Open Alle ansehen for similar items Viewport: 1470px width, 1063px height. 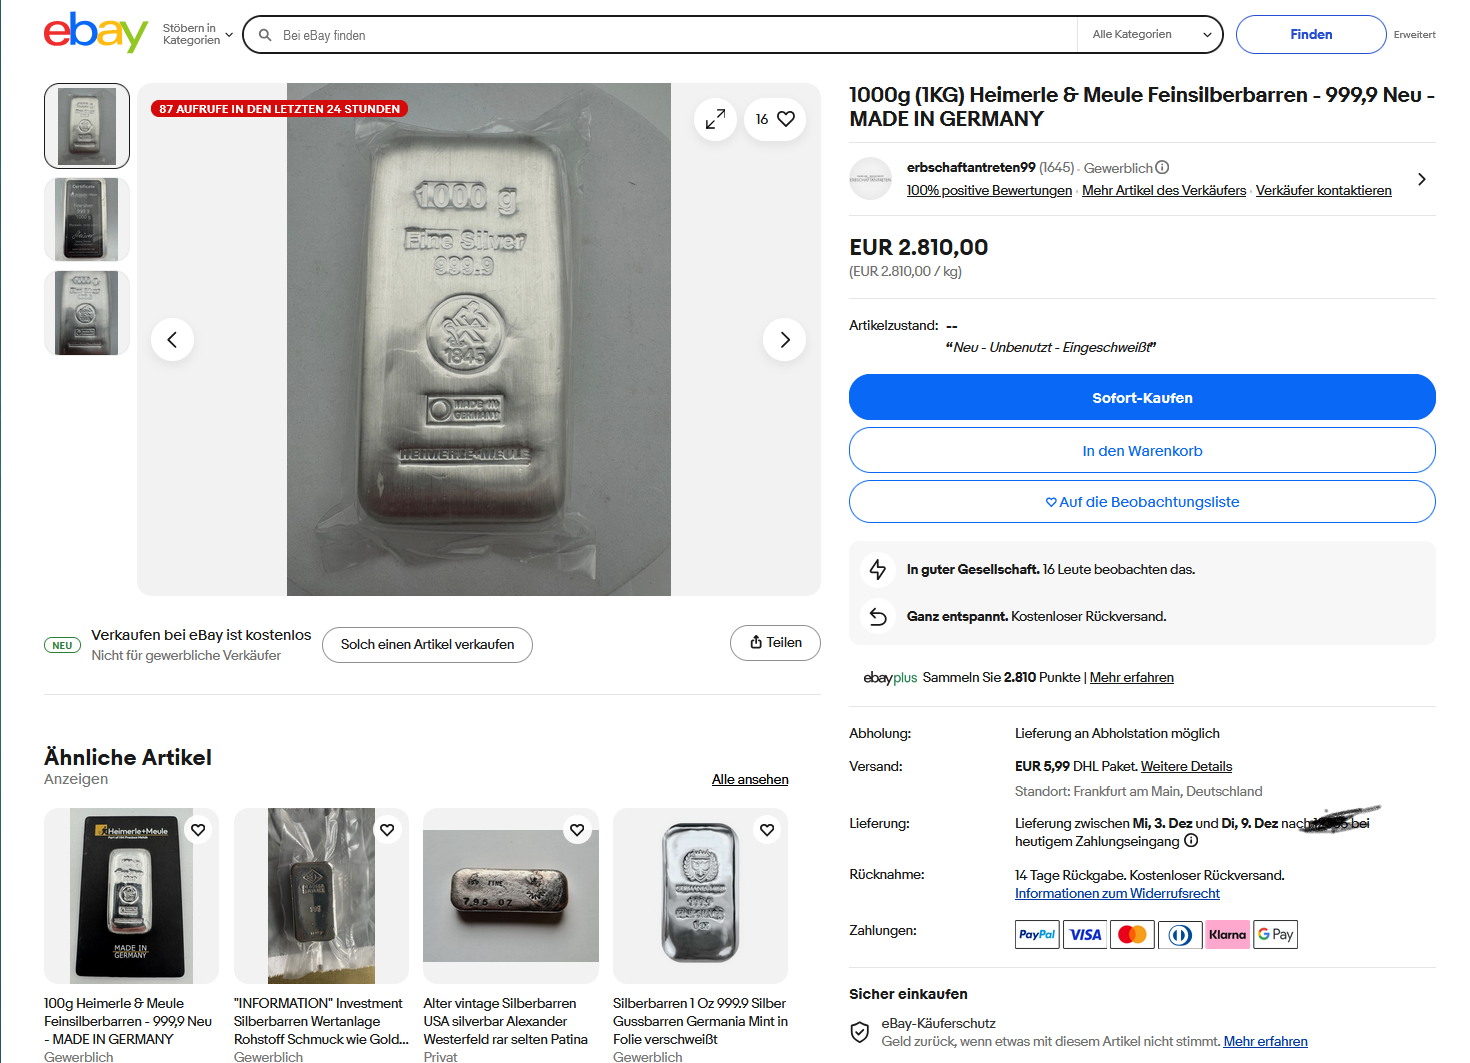point(750,780)
